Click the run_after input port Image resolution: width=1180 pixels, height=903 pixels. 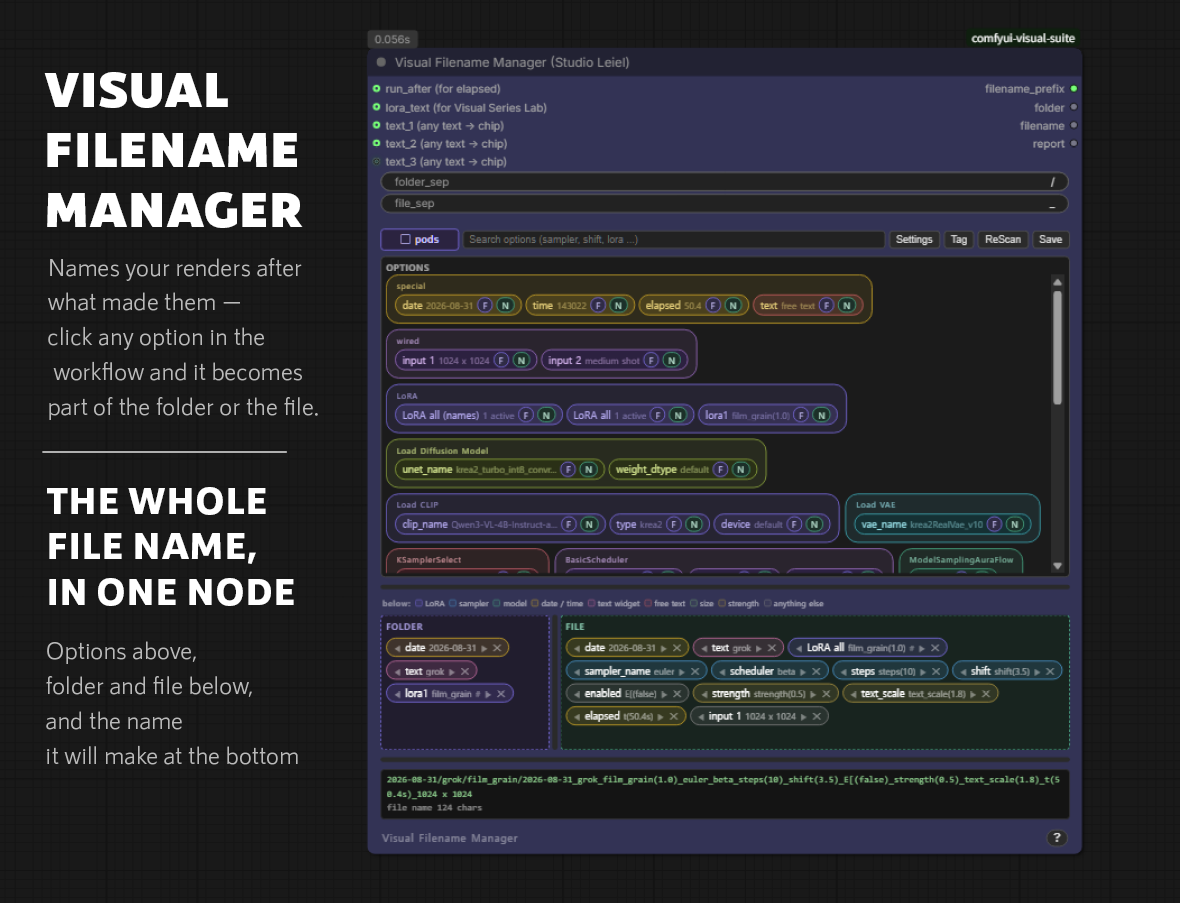point(376,89)
